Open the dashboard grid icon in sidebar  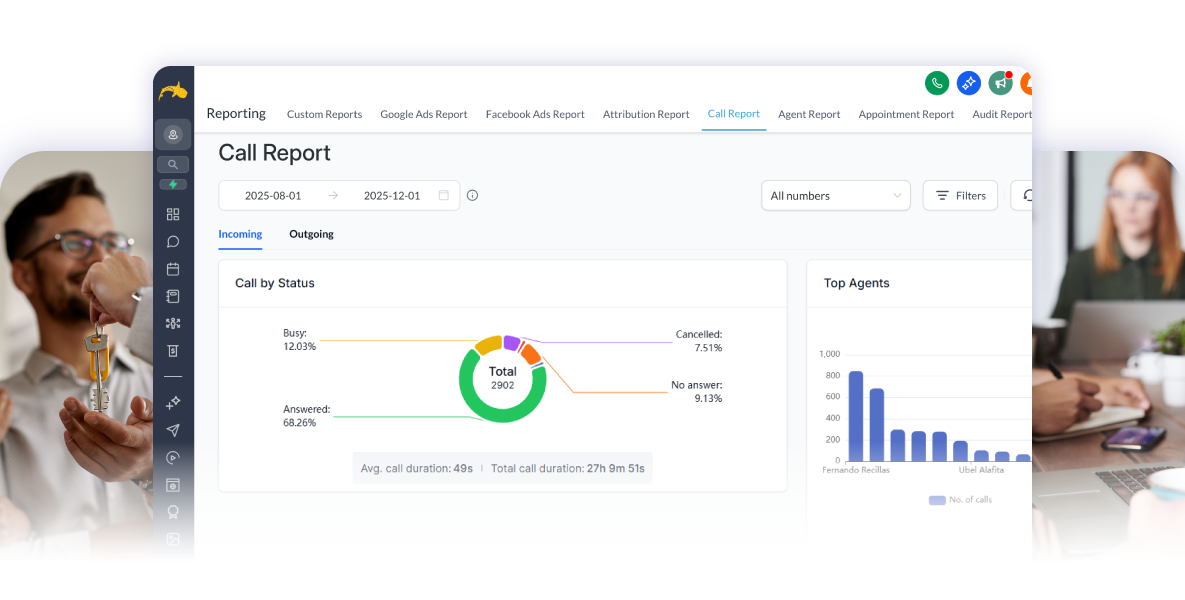point(173,214)
